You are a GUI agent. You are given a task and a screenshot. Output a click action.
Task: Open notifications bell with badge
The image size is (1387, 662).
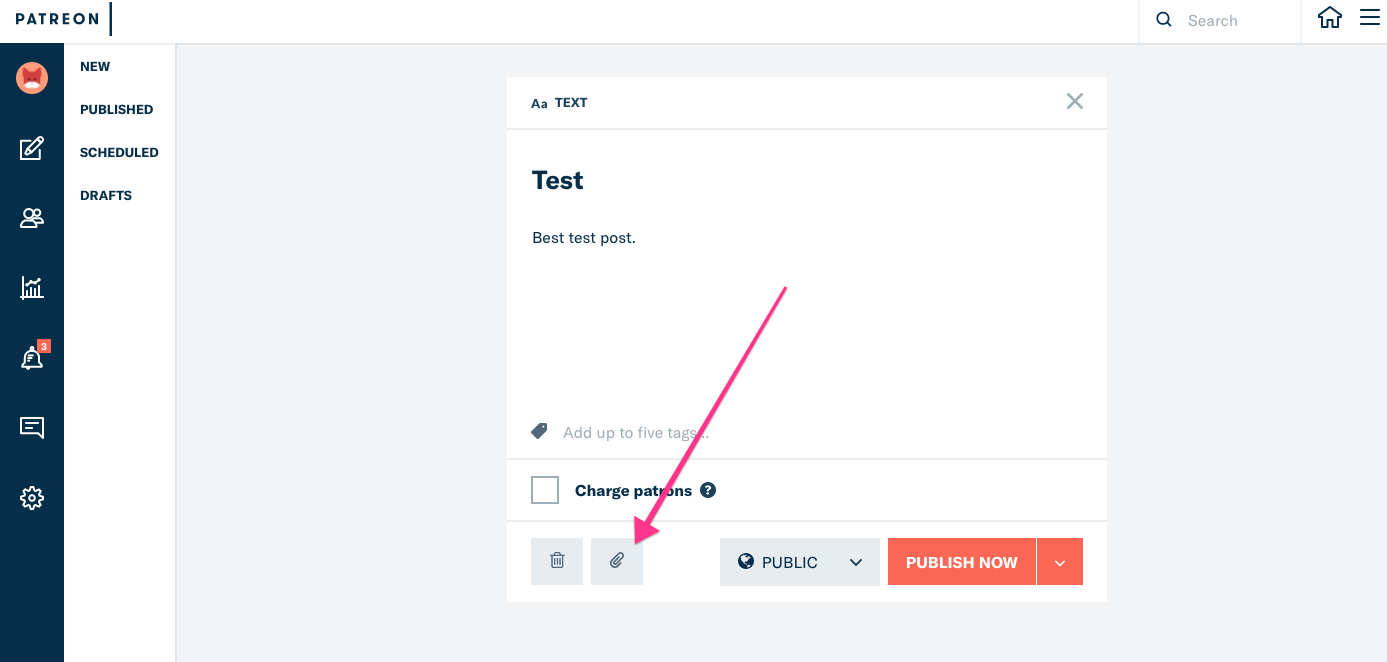[x=32, y=358]
